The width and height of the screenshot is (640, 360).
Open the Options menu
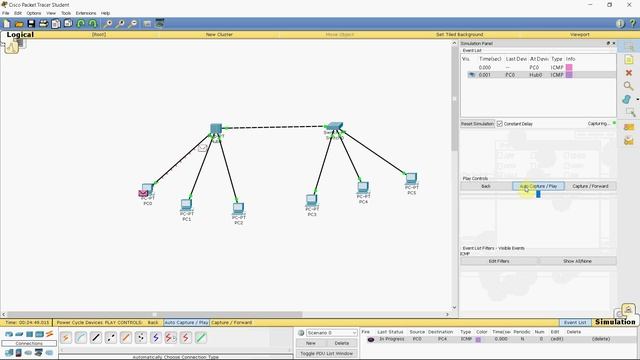34,13
